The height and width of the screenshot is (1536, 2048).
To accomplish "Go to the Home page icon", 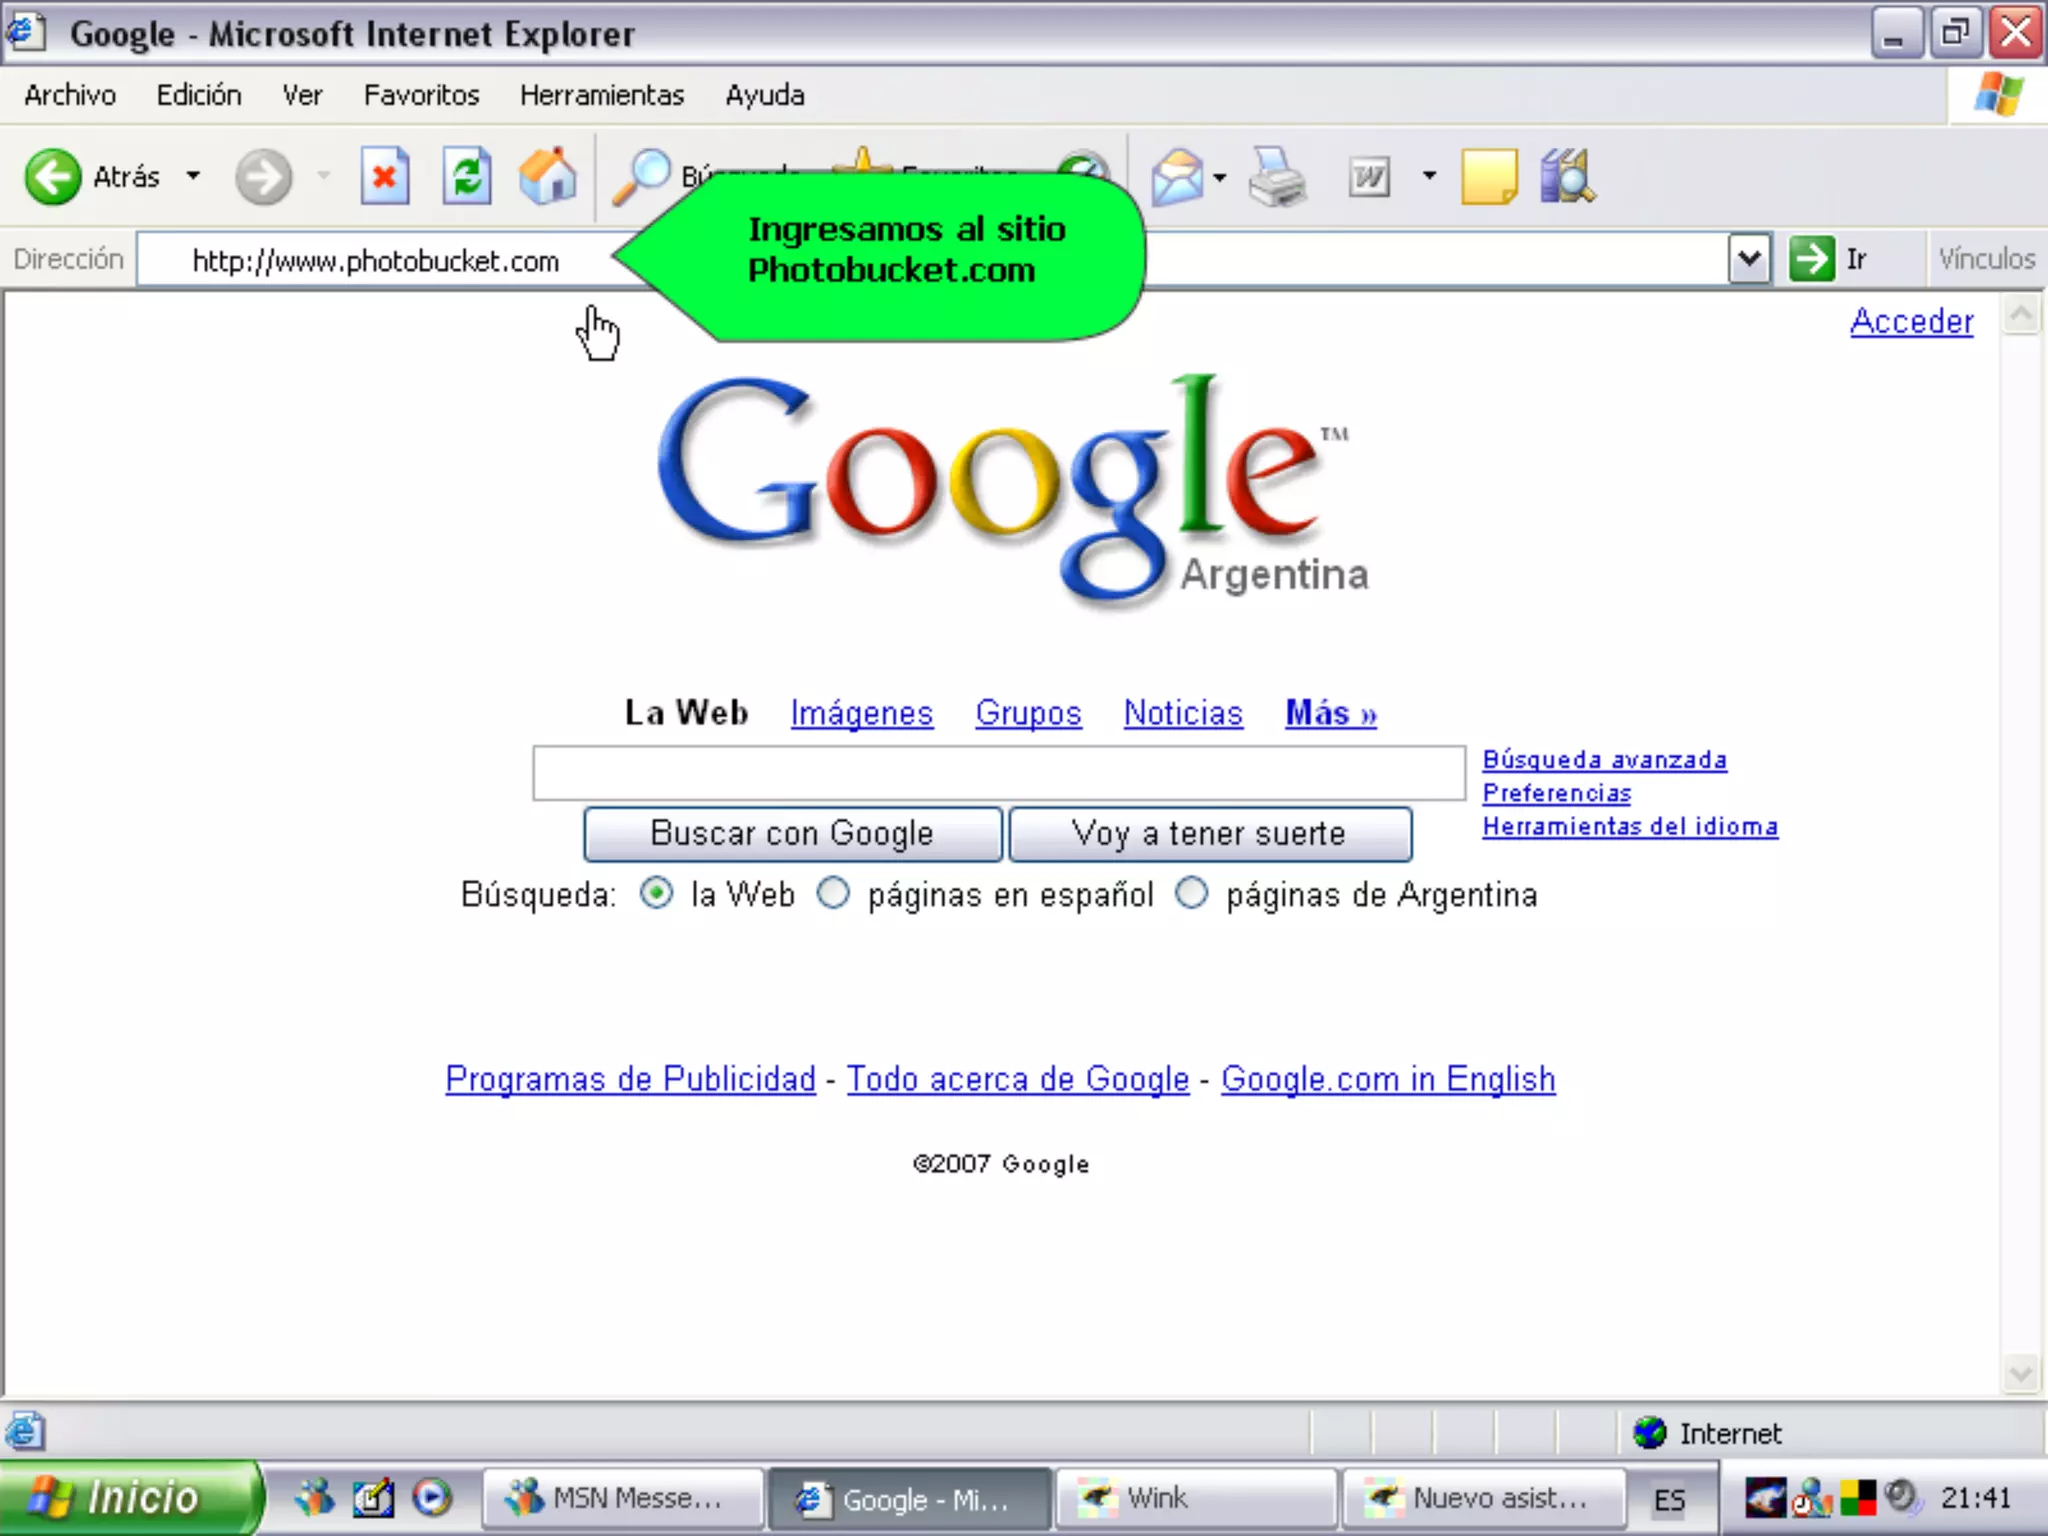I will 548,176.
